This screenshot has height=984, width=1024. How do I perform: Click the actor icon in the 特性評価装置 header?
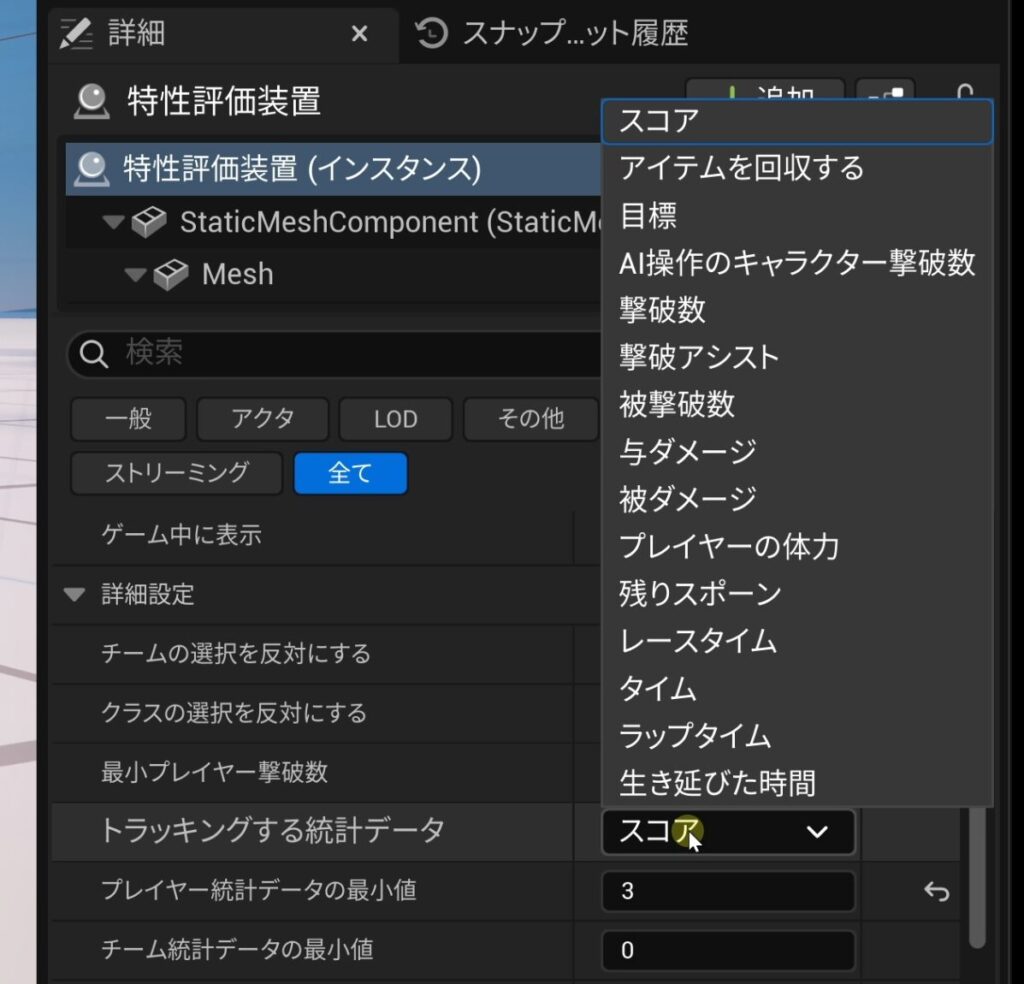[x=93, y=102]
